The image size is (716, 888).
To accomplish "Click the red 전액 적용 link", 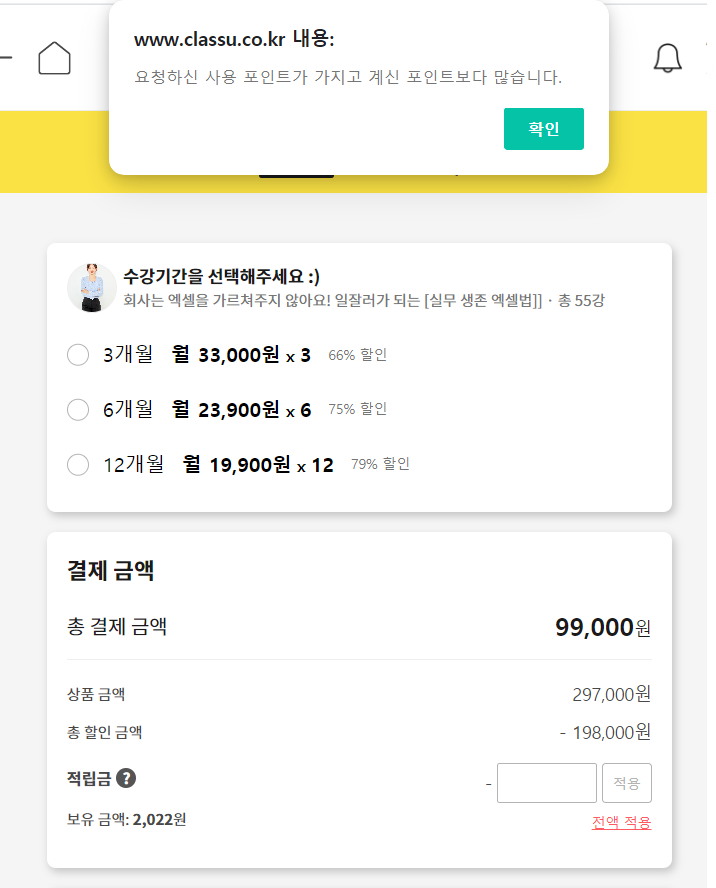I will pyautogui.click(x=621, y=822).
